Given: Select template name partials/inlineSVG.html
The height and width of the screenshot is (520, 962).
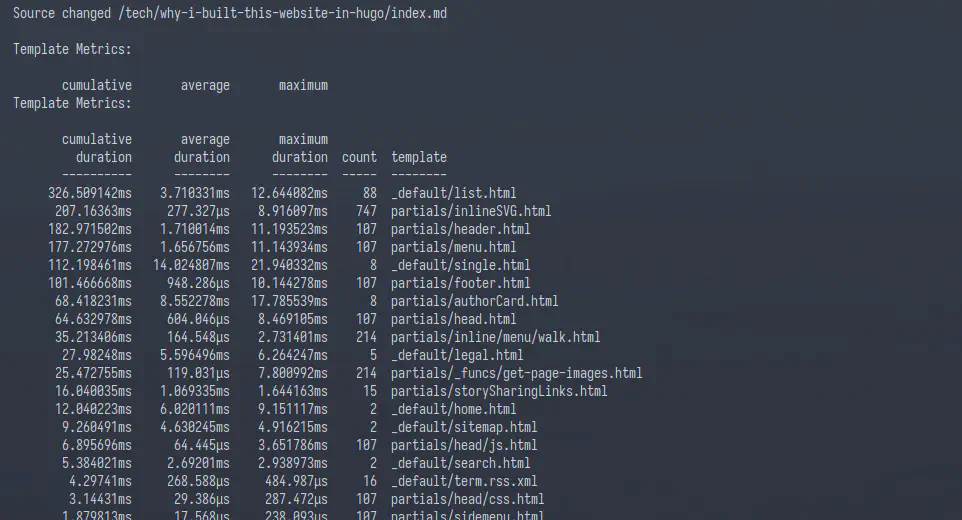Looking at the screenshot, I should (x=471, y=211).
